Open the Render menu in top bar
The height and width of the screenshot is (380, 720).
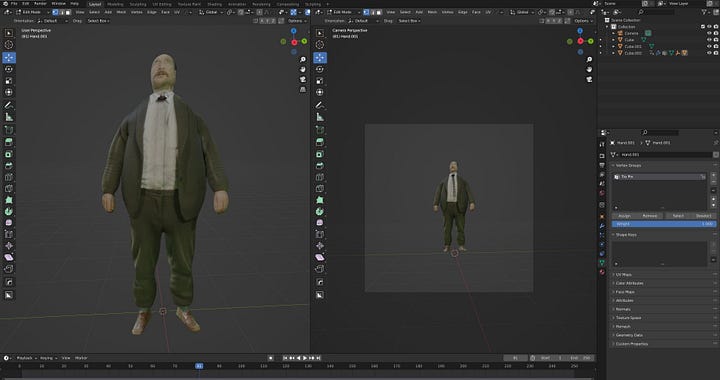[40, 4]
